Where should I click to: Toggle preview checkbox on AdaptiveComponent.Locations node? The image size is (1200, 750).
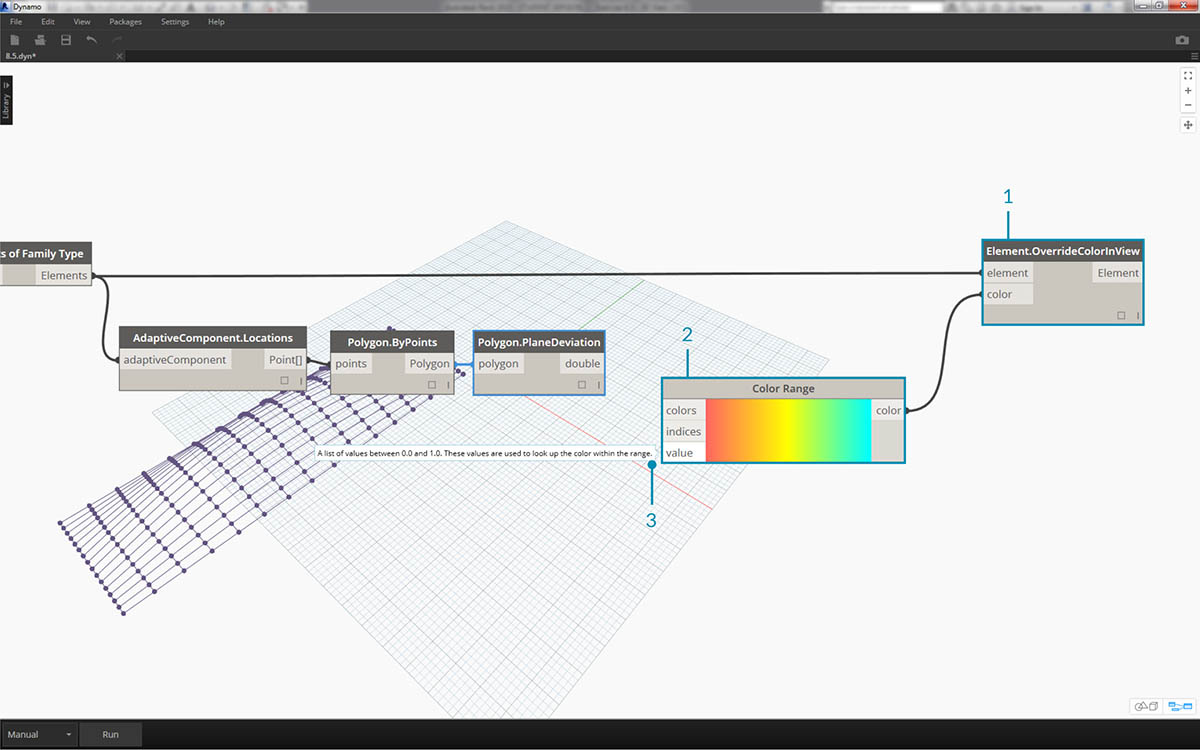click(285, 380)
